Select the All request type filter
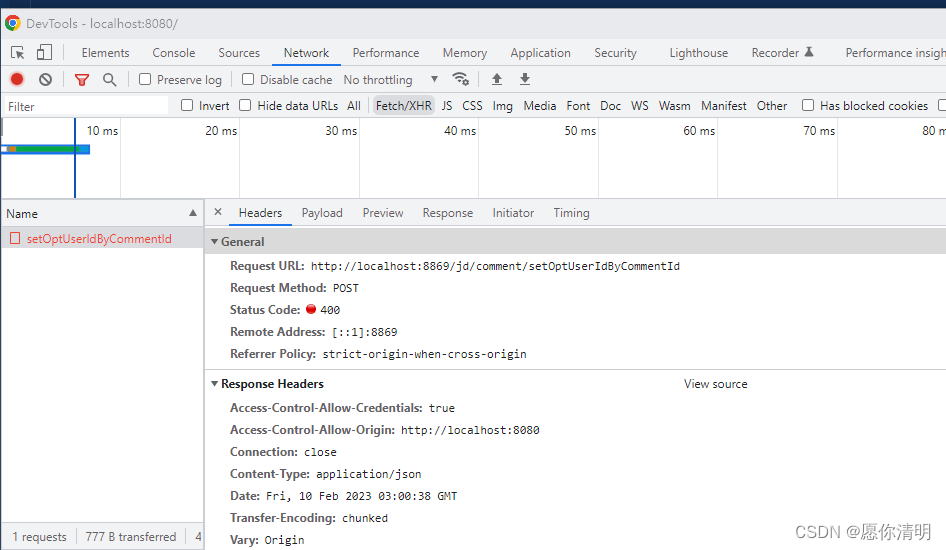Screen dimensions: 946x550 tap(354, 106)
